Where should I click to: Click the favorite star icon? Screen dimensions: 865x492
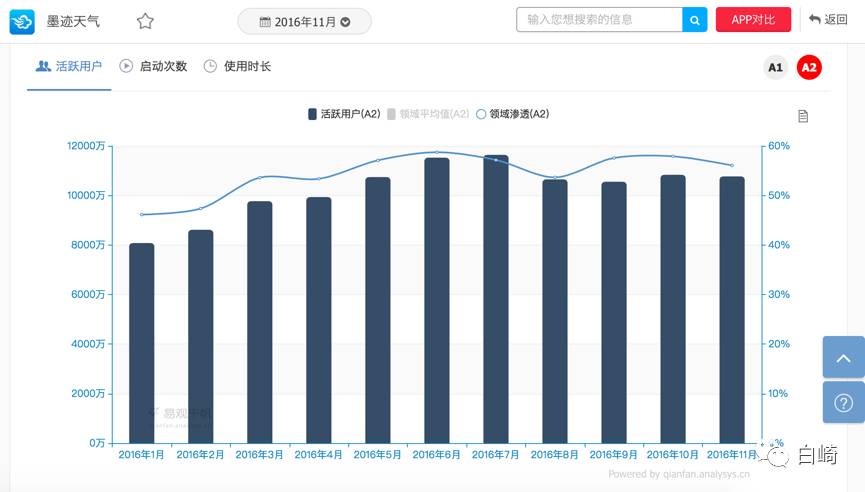point(145,21)
